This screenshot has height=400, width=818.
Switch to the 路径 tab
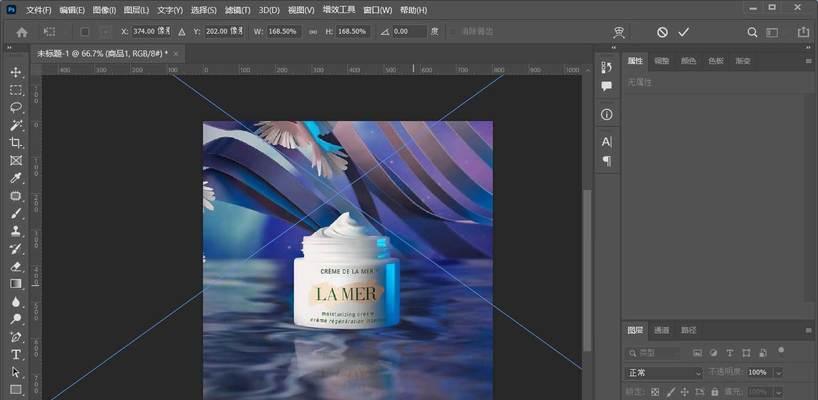(688, 330)
